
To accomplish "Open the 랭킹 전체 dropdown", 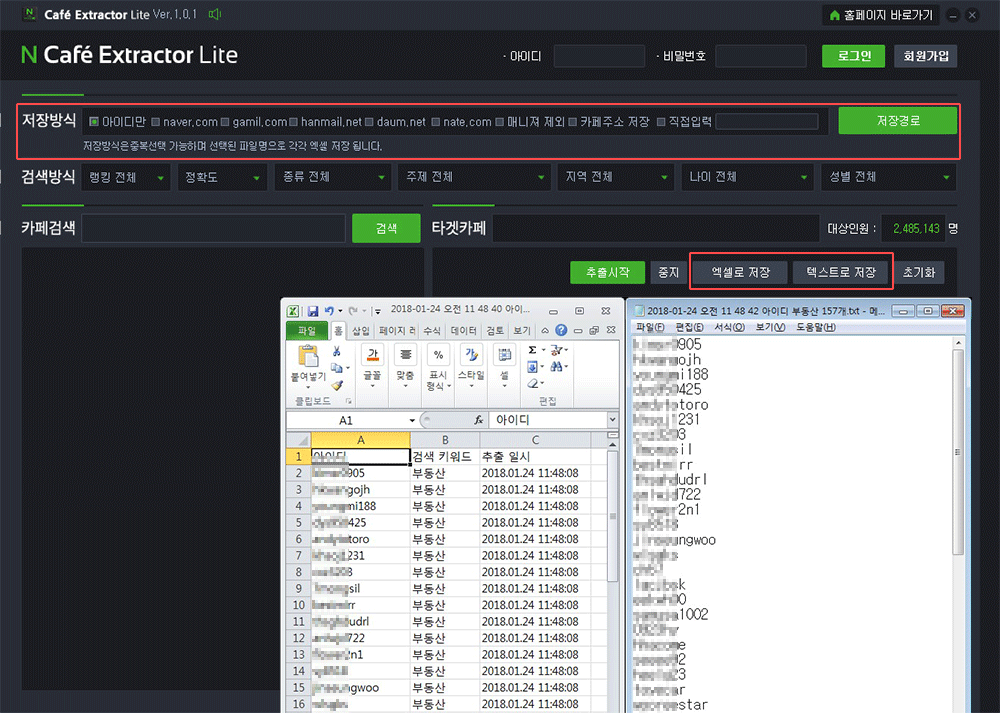I will pos(126,177).
